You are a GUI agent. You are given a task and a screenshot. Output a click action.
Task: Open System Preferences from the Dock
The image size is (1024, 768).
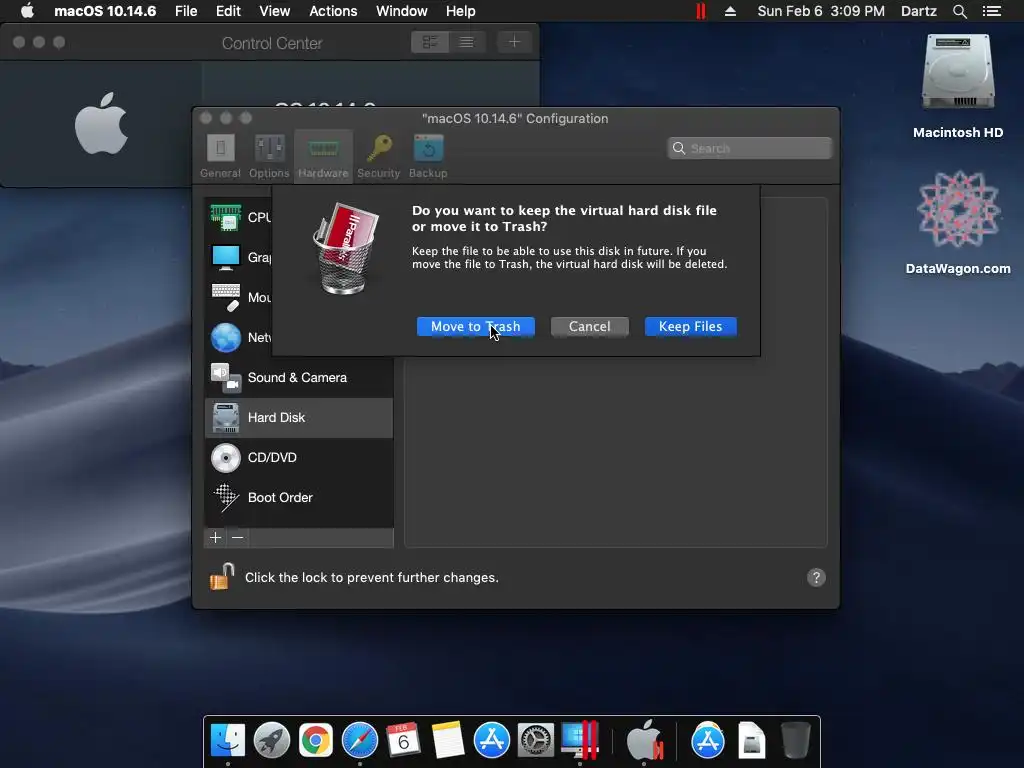tap(536, 740)
